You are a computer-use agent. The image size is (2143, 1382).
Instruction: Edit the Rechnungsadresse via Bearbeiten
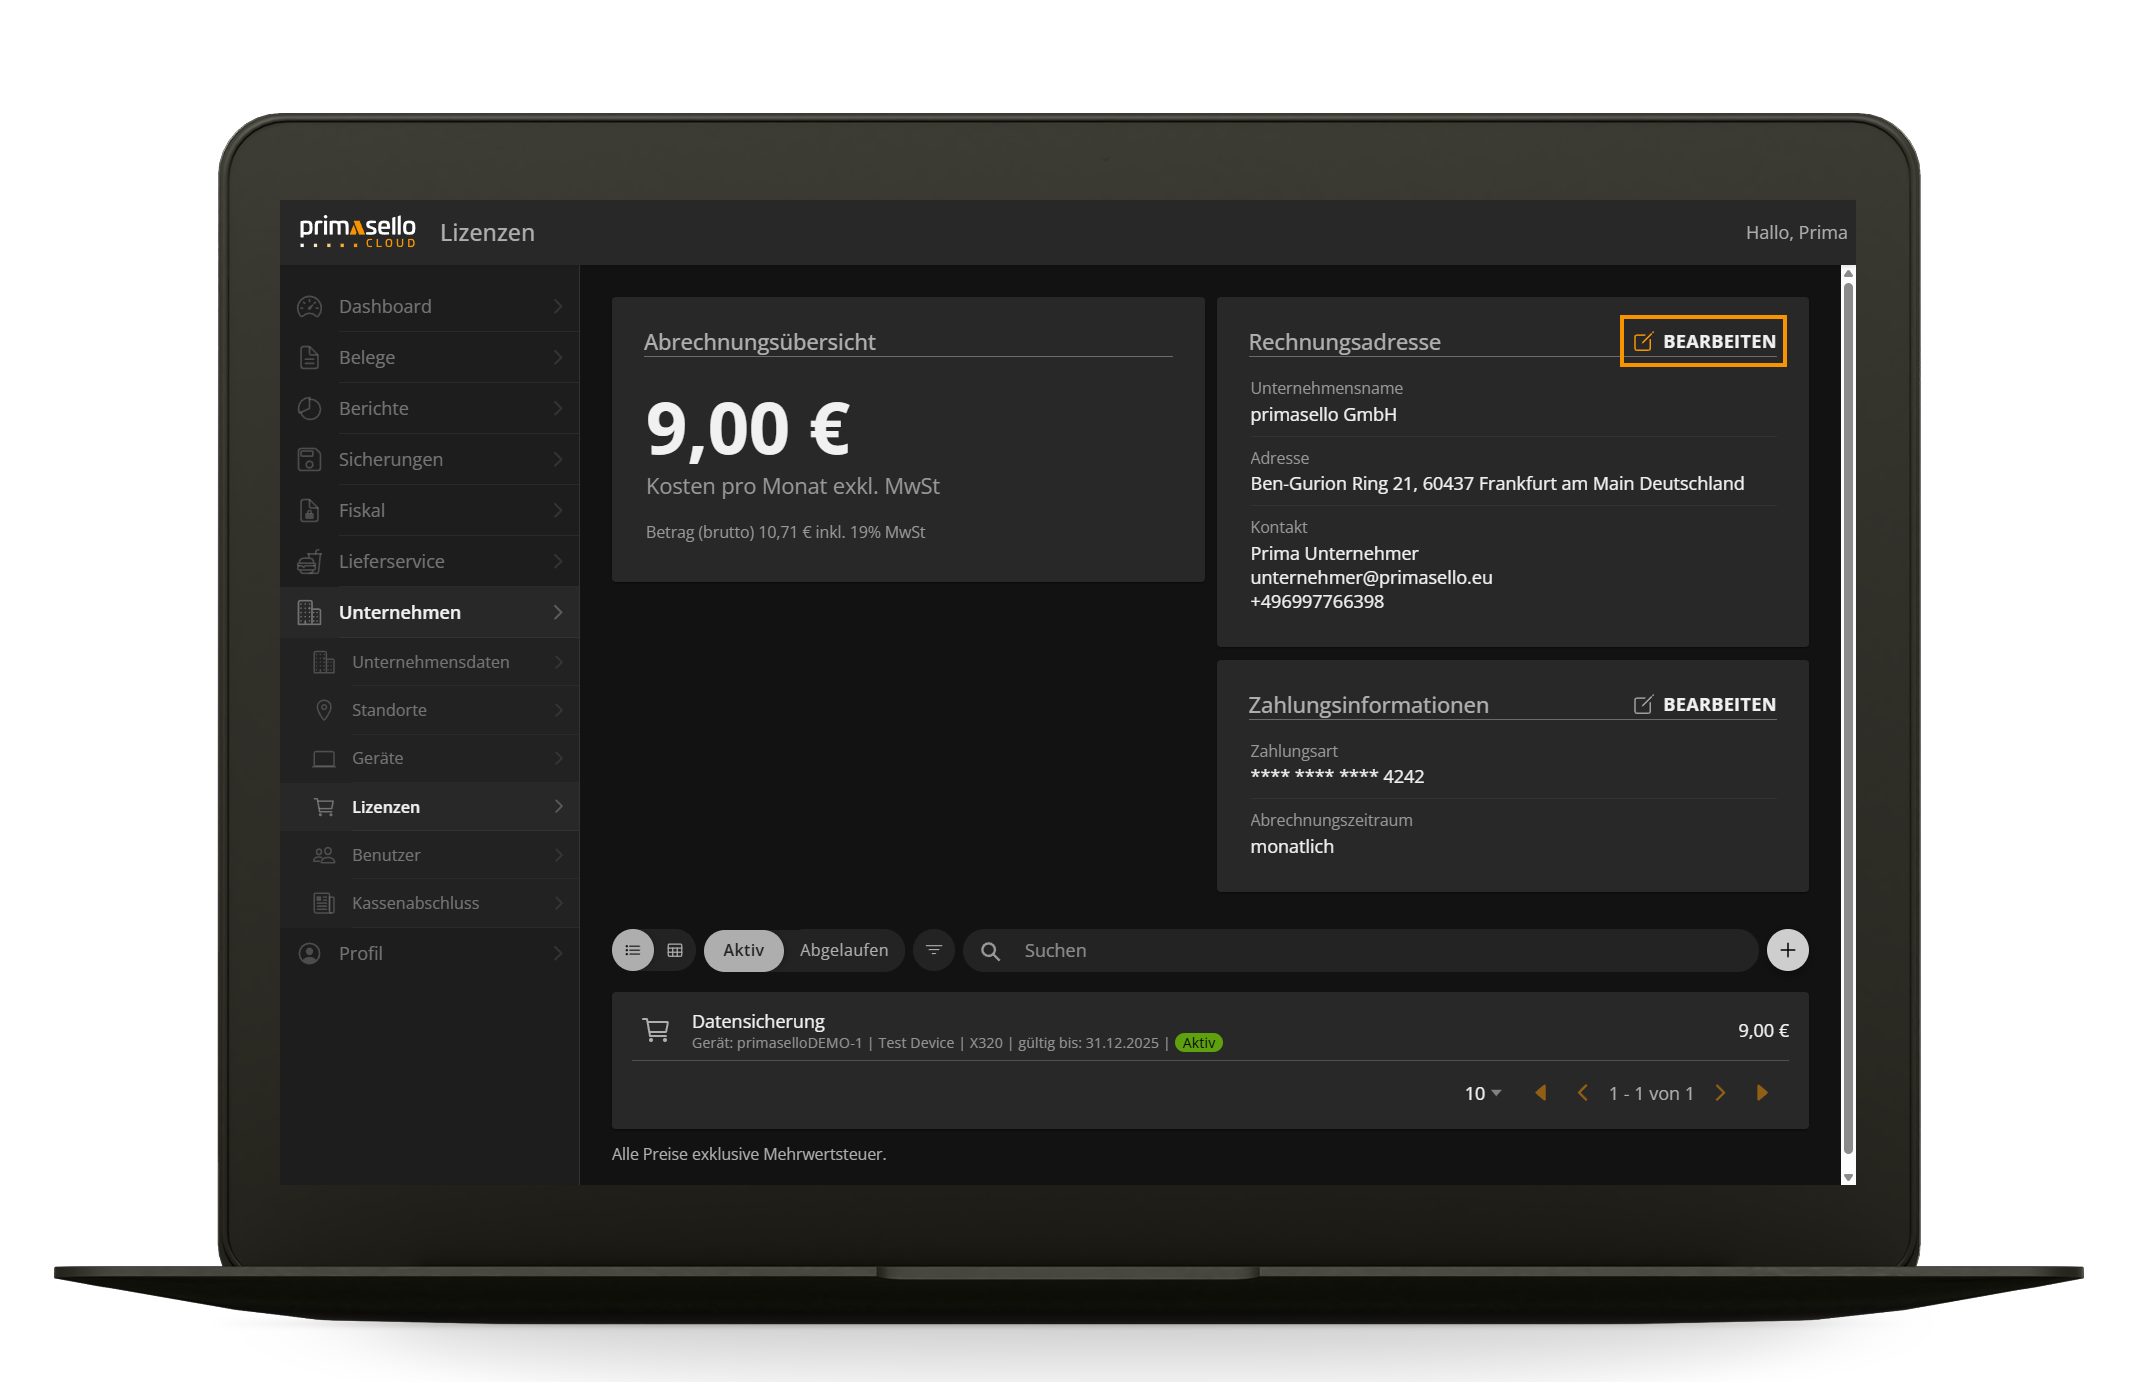1702,341
